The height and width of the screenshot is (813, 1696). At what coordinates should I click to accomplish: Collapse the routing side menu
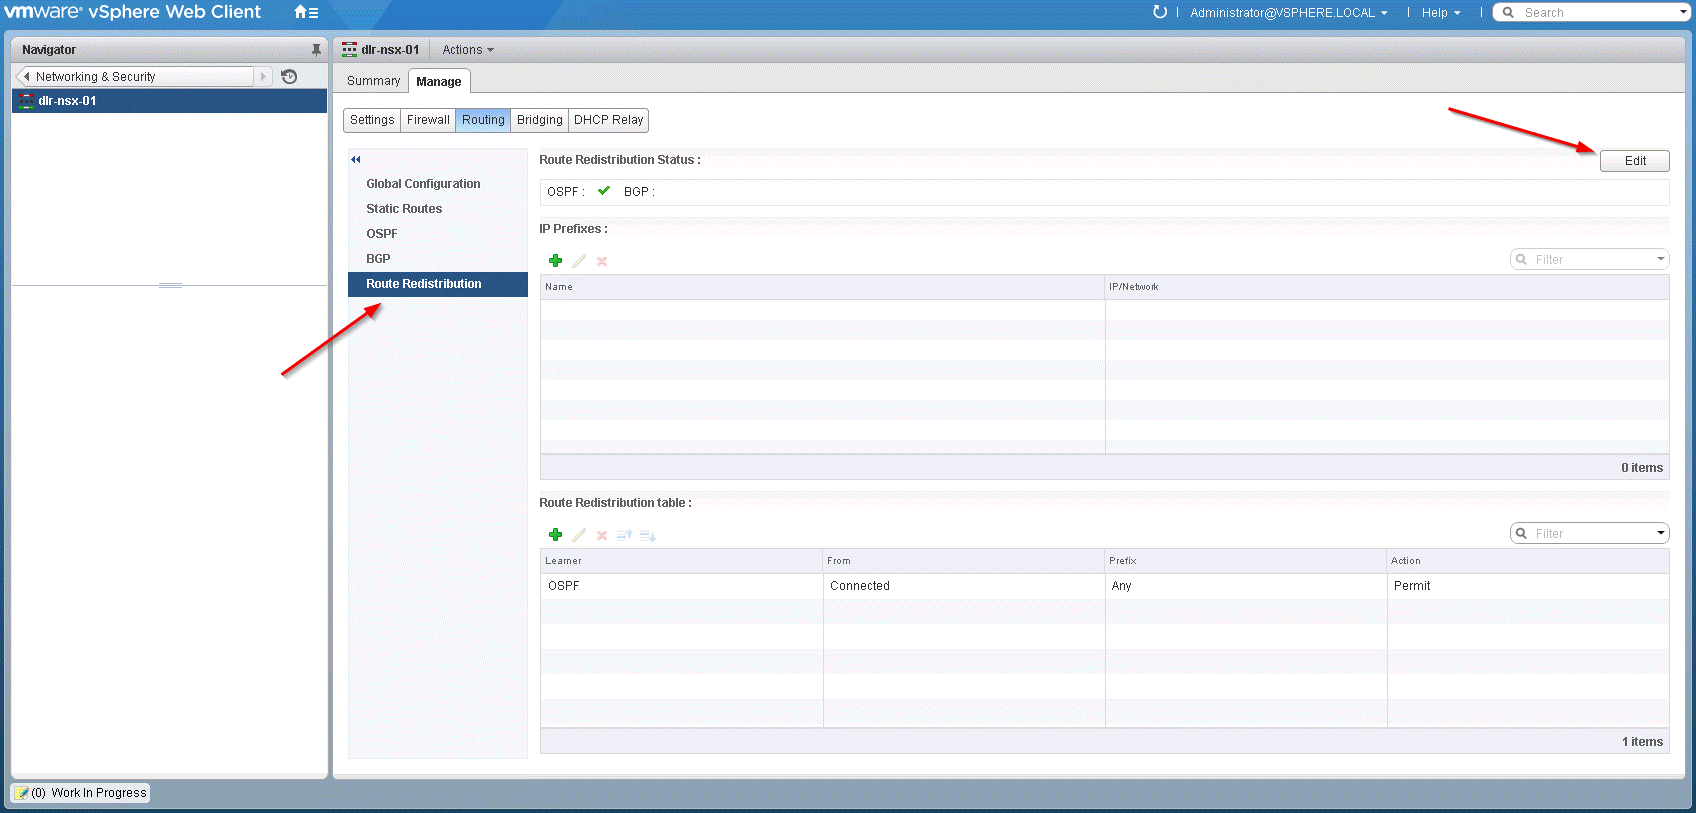[355, 160]
